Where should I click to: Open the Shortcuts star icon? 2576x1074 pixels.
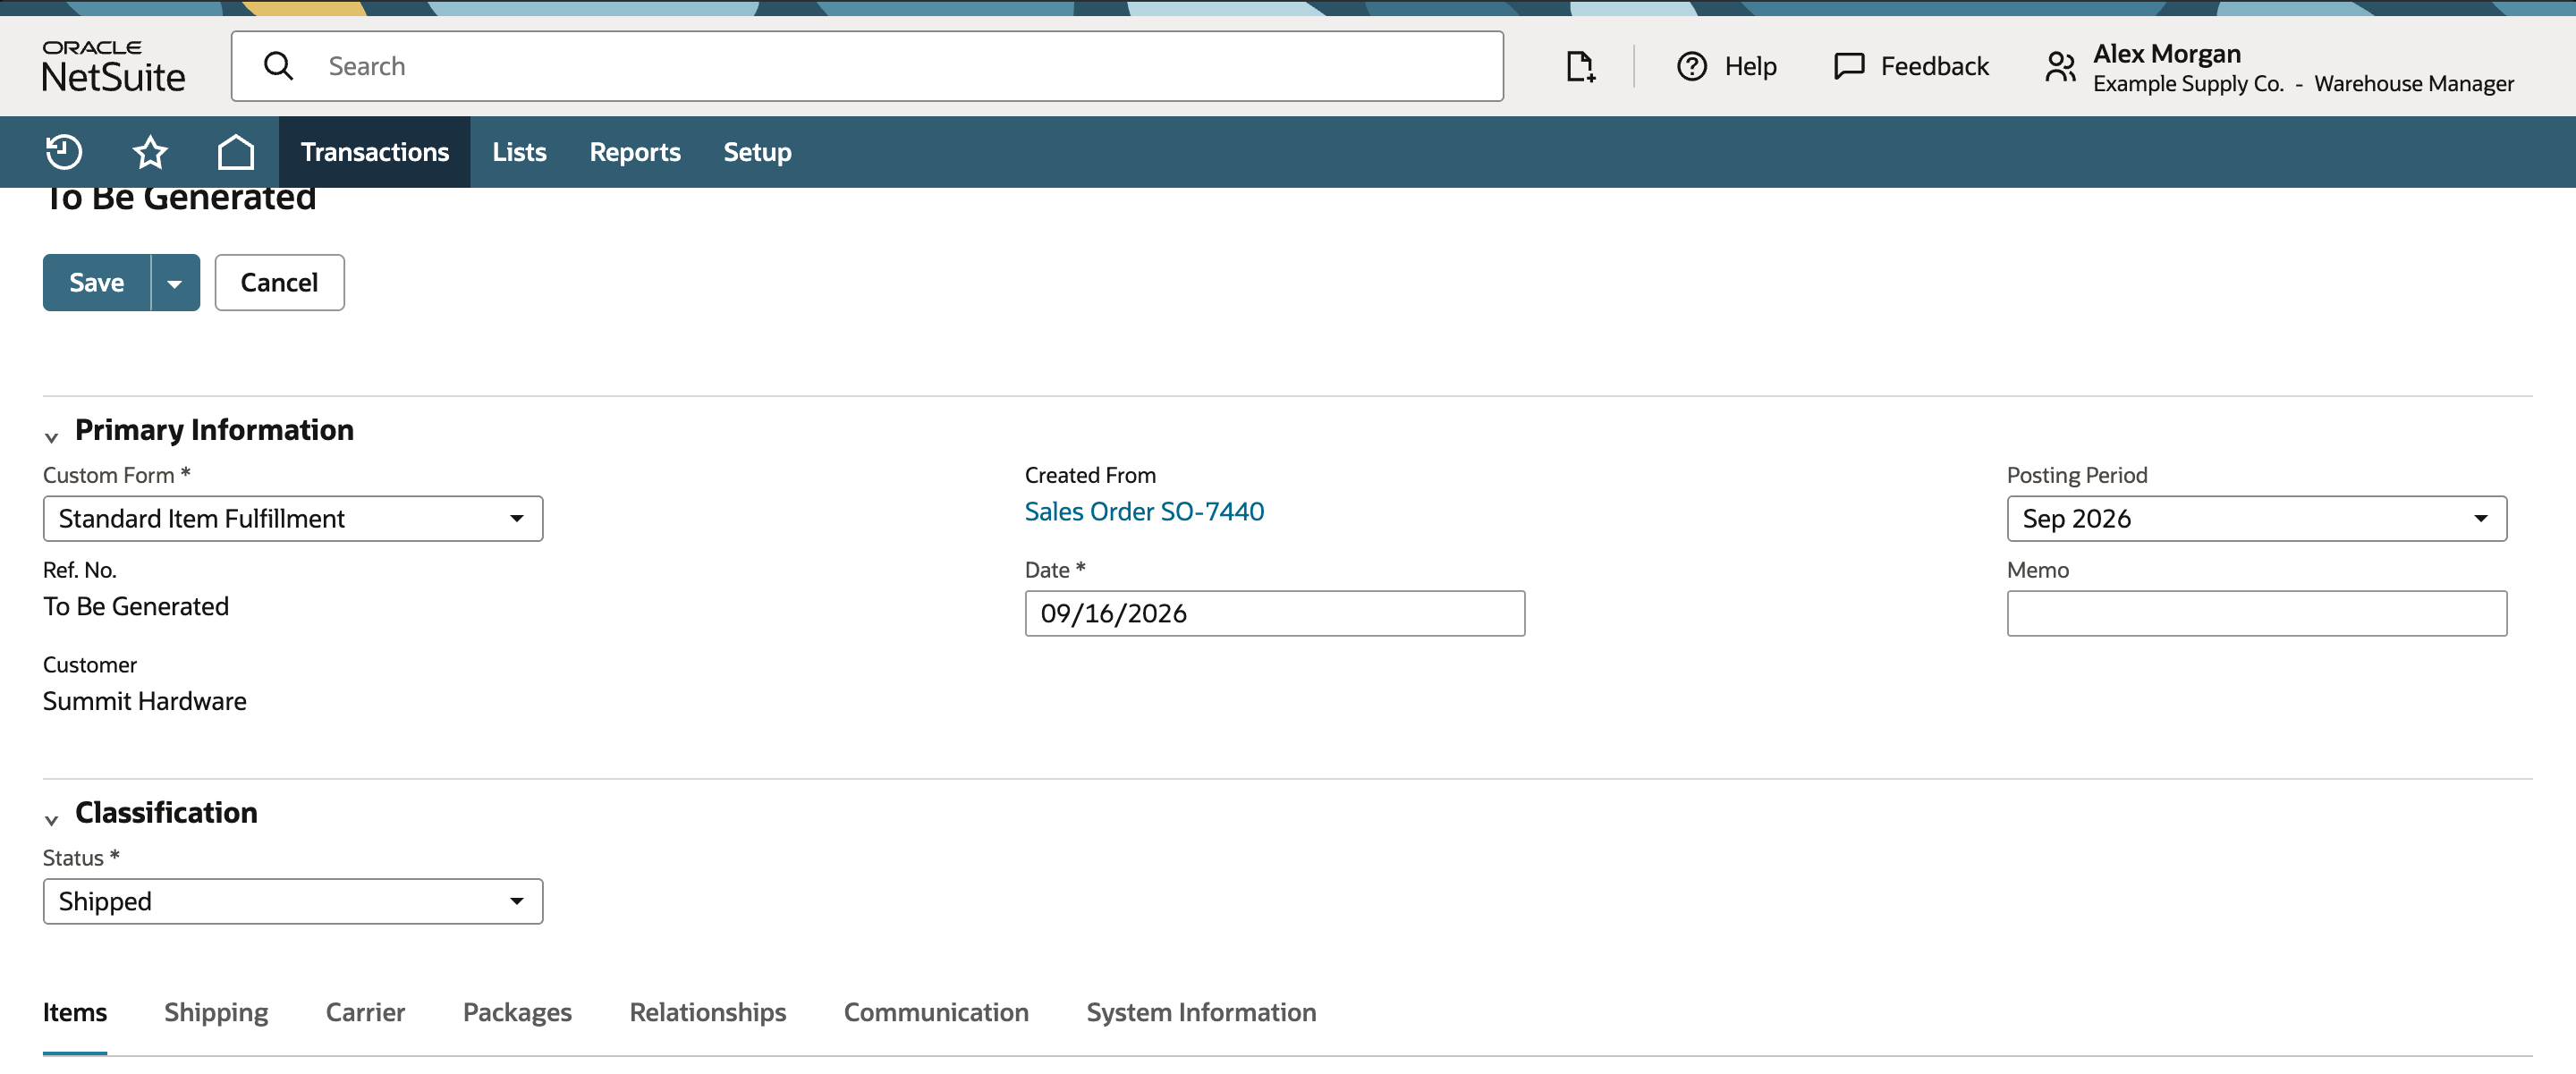(150, 152)
